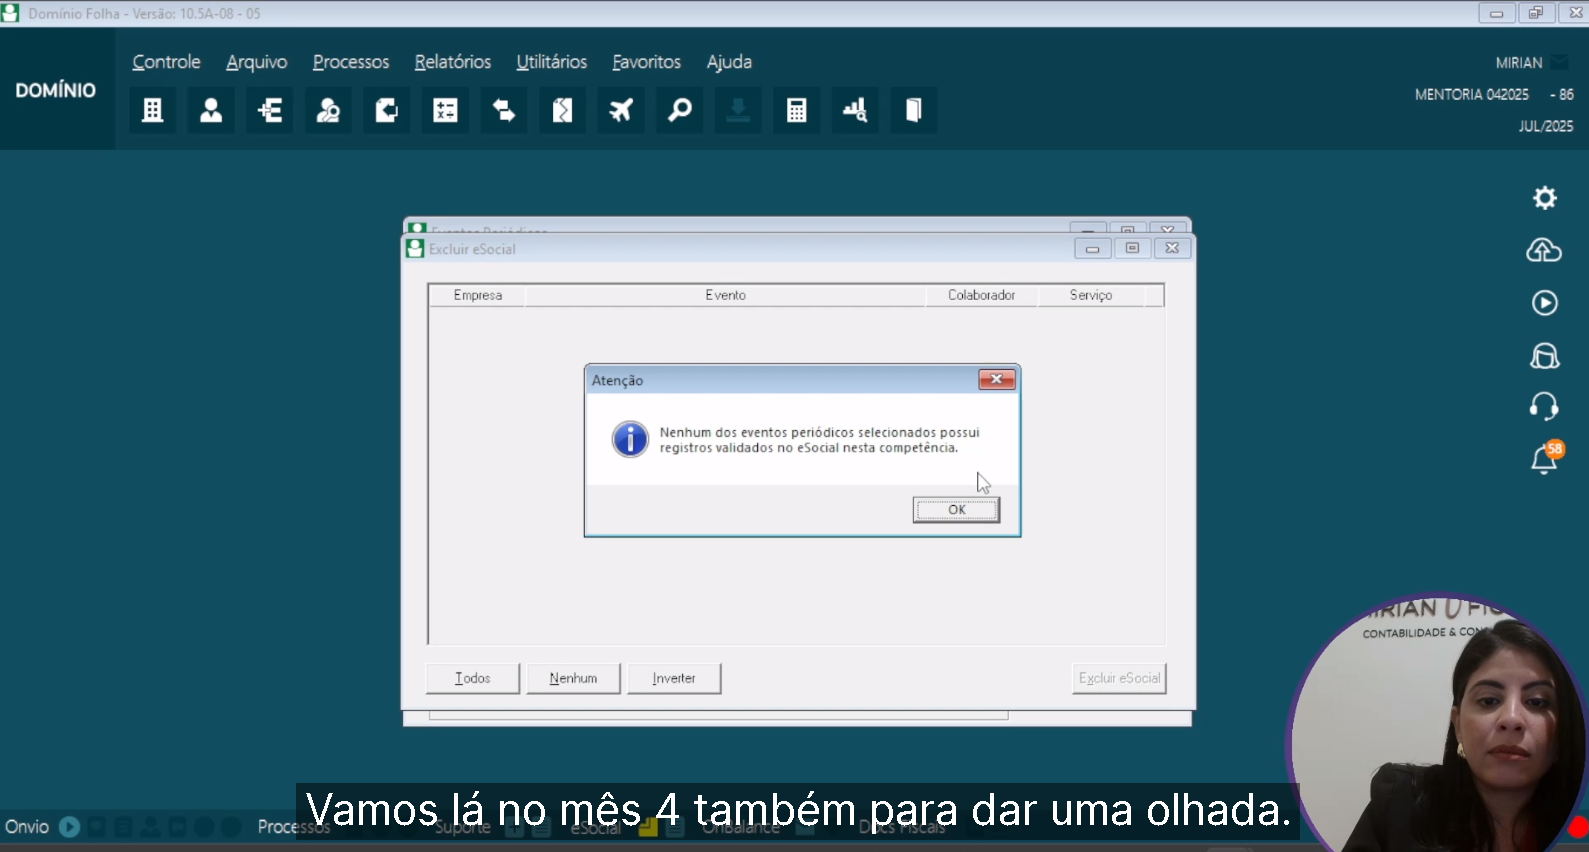Maximize the Excluir eSocial window

1132,248
